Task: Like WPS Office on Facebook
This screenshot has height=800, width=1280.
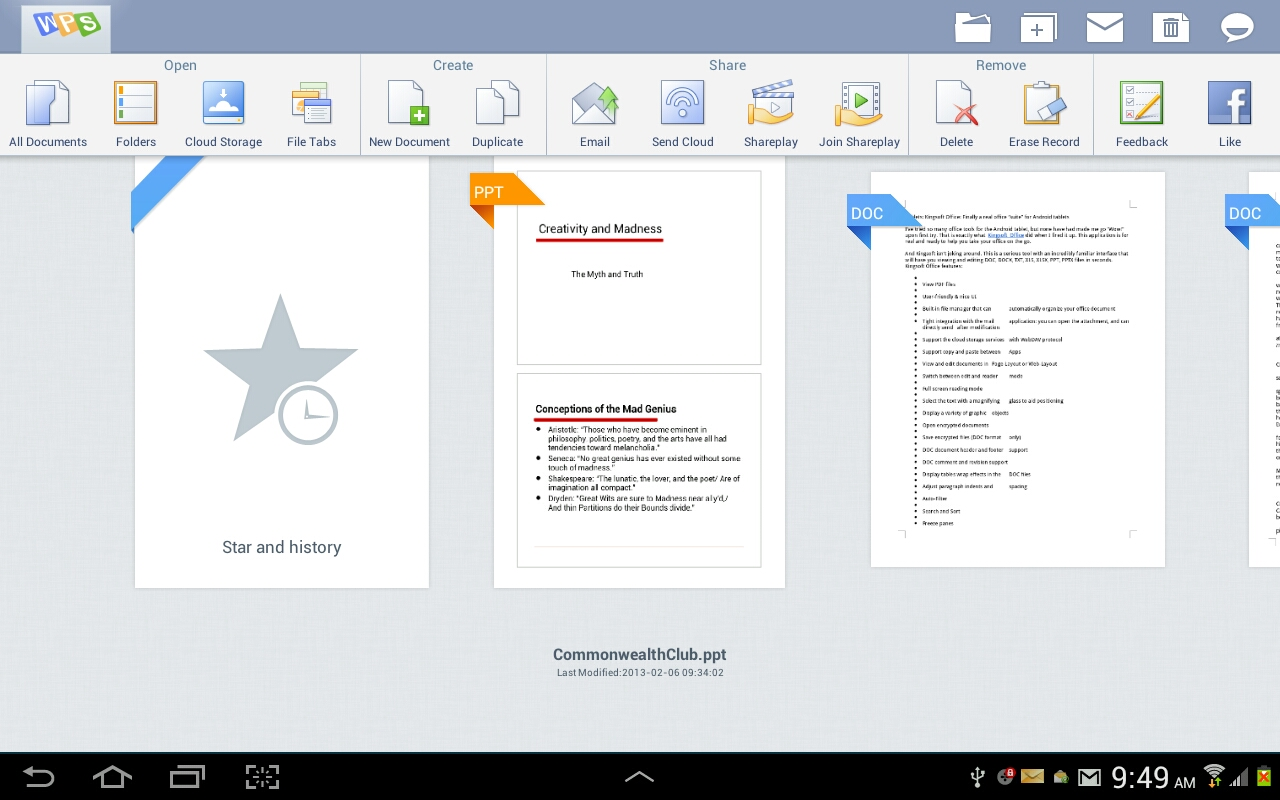Action: [x=1229, y=110]
